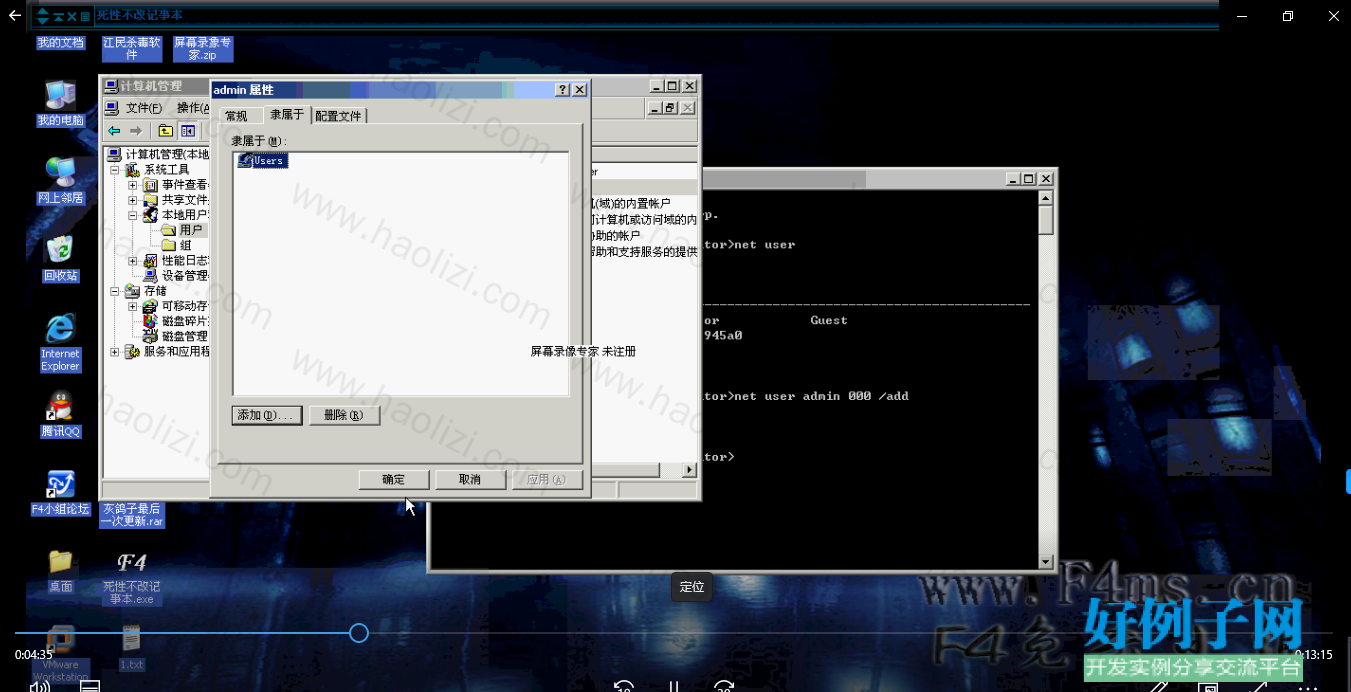Expand the 服务和应用程 tree node

(x=115, y=352)
